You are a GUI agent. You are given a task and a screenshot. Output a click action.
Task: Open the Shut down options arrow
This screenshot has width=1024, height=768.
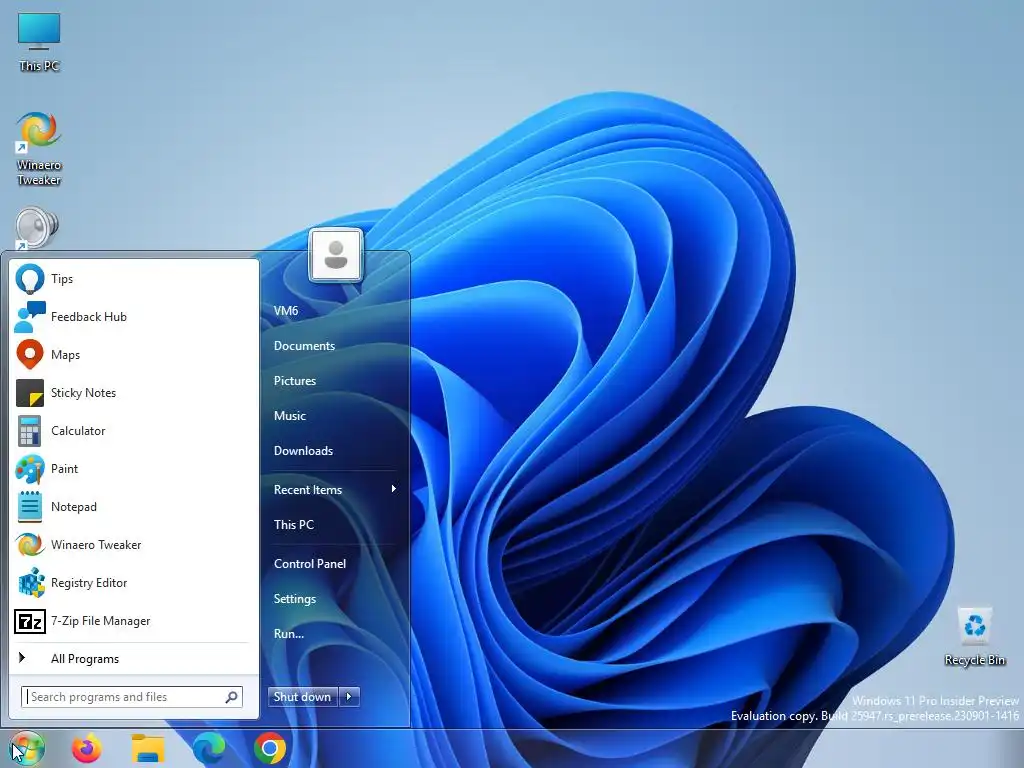(x=349, y=697)
